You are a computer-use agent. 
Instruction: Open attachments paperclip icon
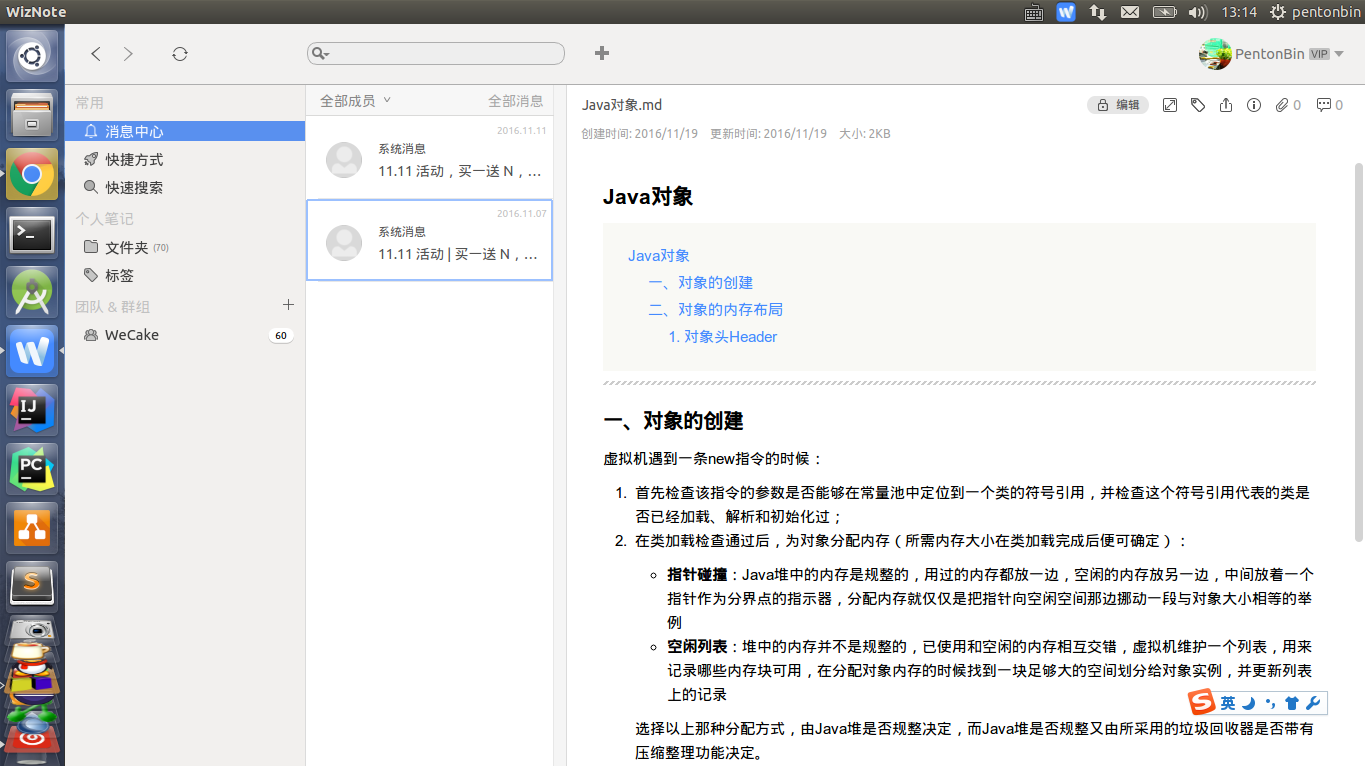[1282, 105]
